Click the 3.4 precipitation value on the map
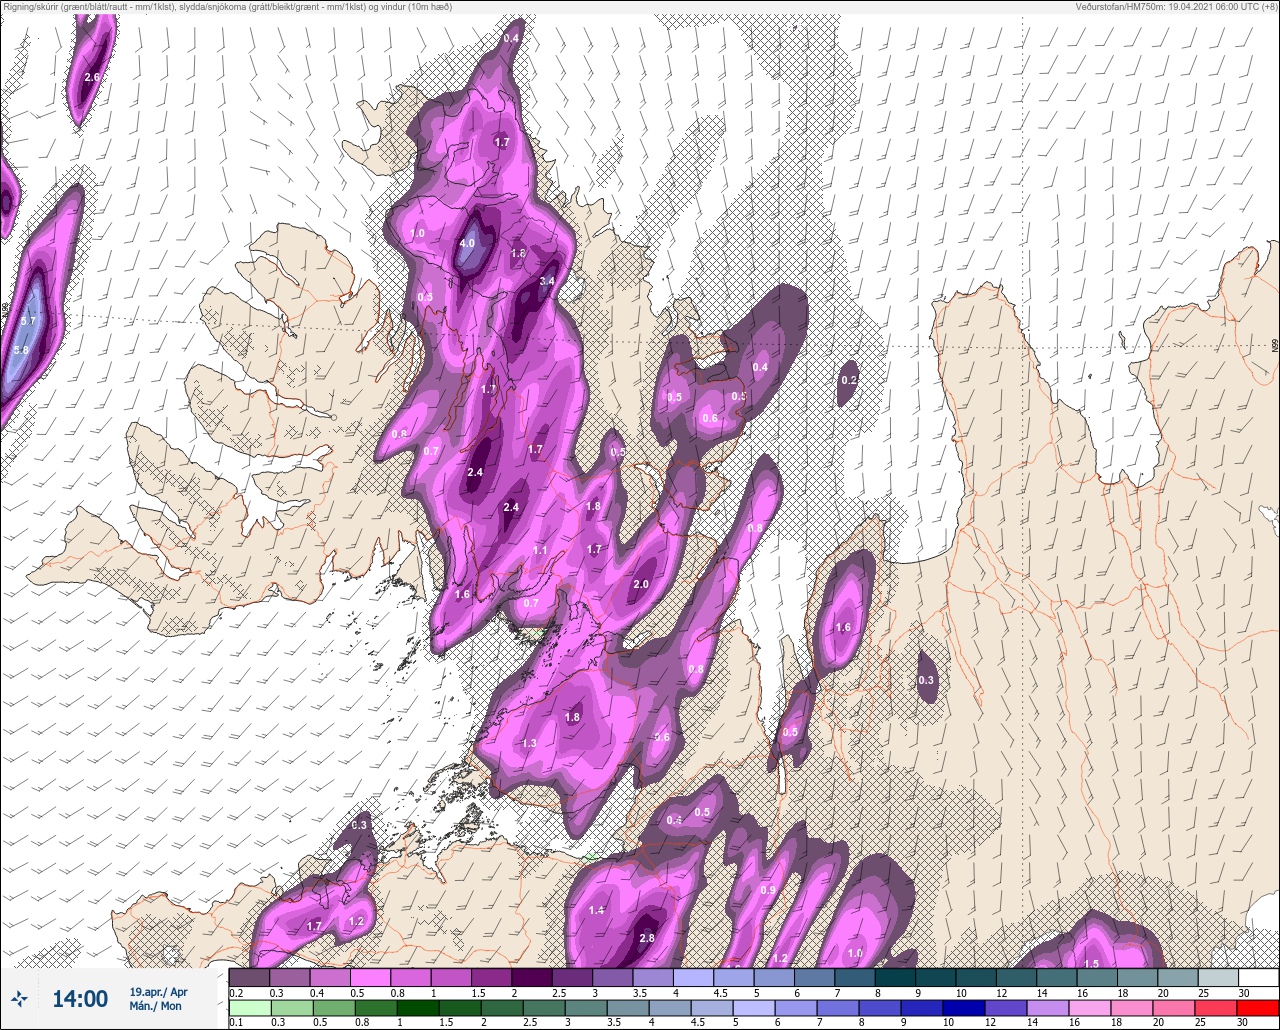The height and width of the screenshot is (1030, 1280). tap(546, 281)
